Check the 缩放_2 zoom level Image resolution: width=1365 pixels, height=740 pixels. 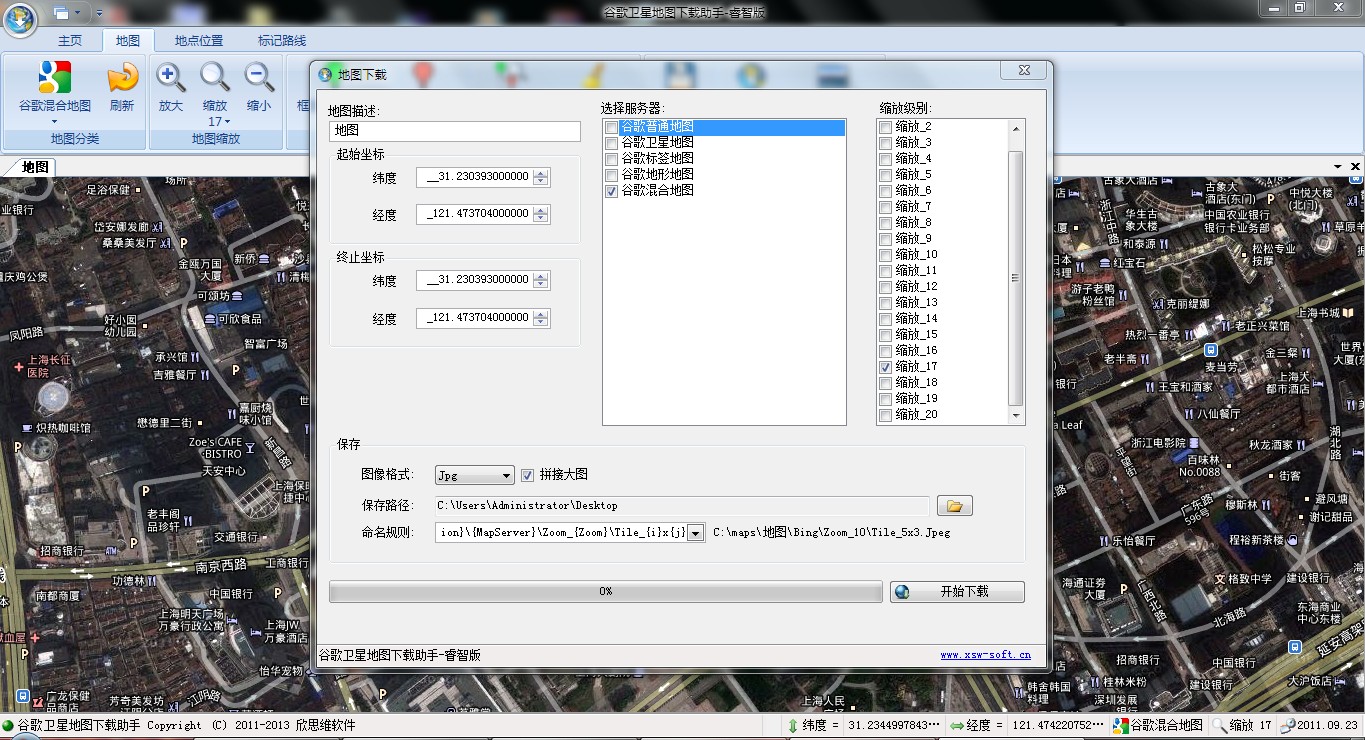point(885,127)
